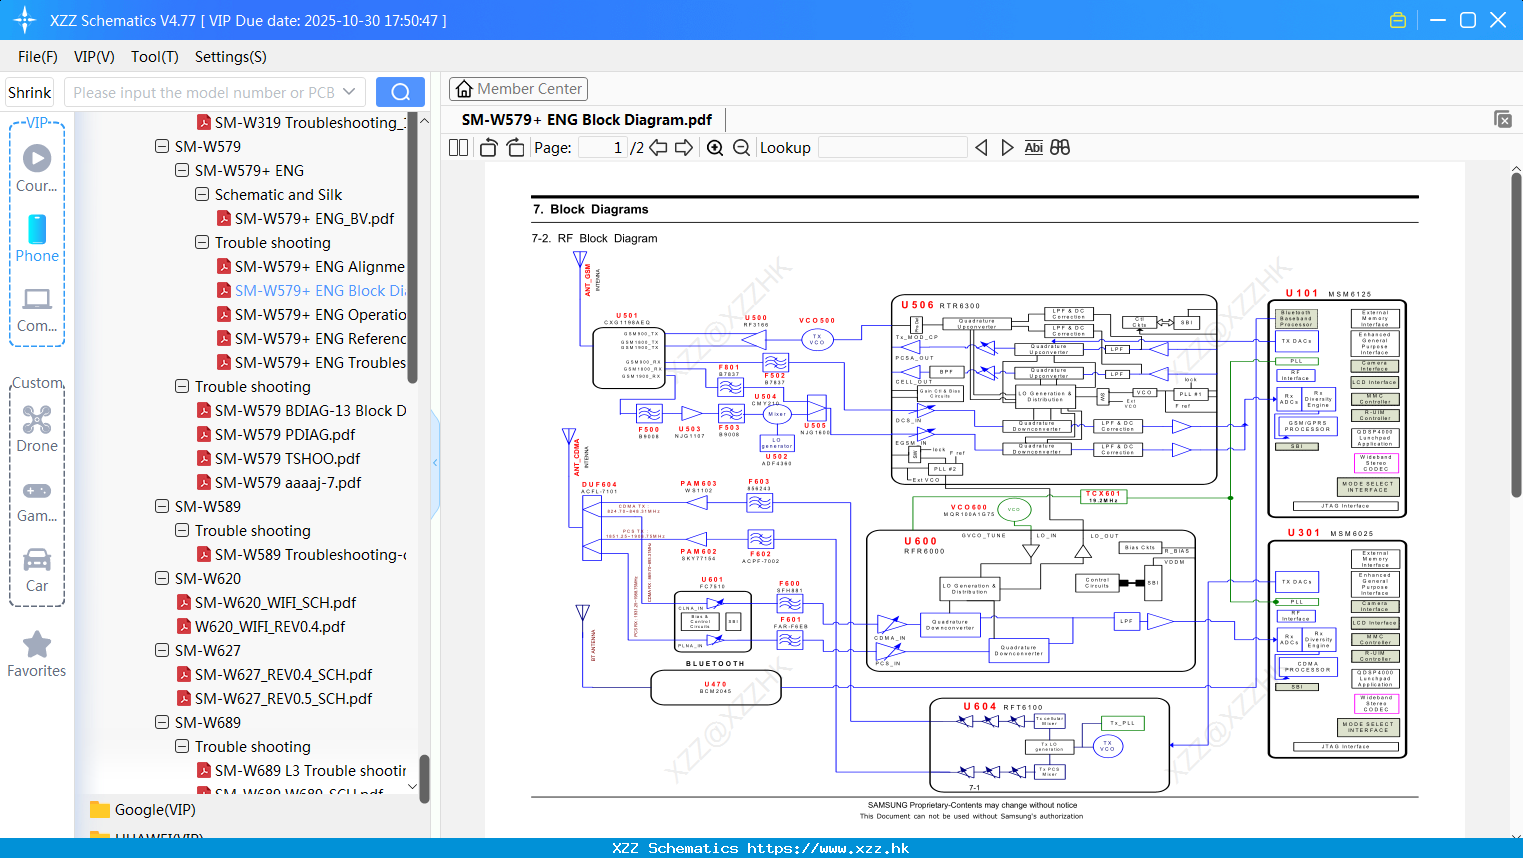Open SM-W579 BDIAG-13 Block D file
The height and width of the screenshot is (858, 1523).
(301, 410)
